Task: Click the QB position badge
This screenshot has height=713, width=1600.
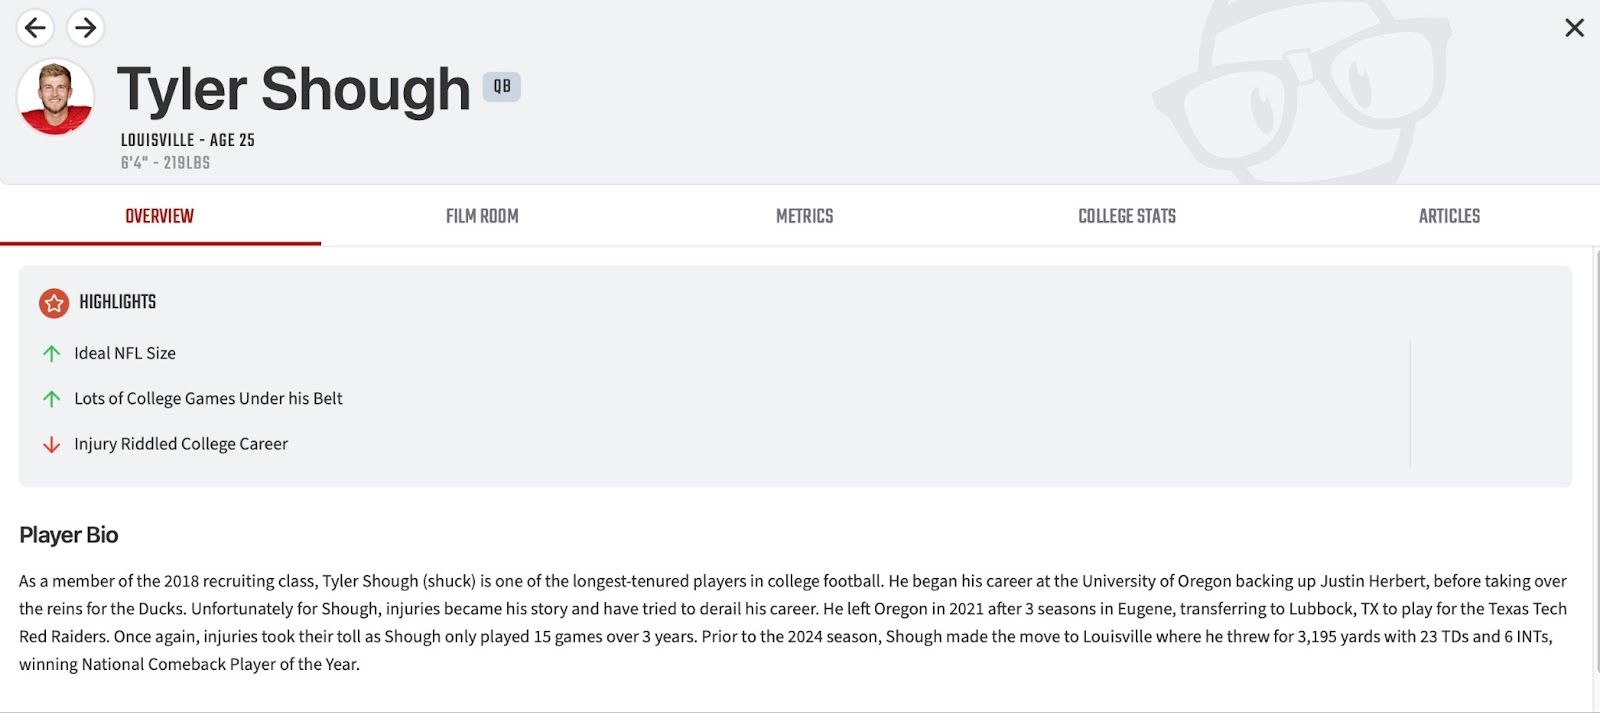Action: tap(502, 87)
